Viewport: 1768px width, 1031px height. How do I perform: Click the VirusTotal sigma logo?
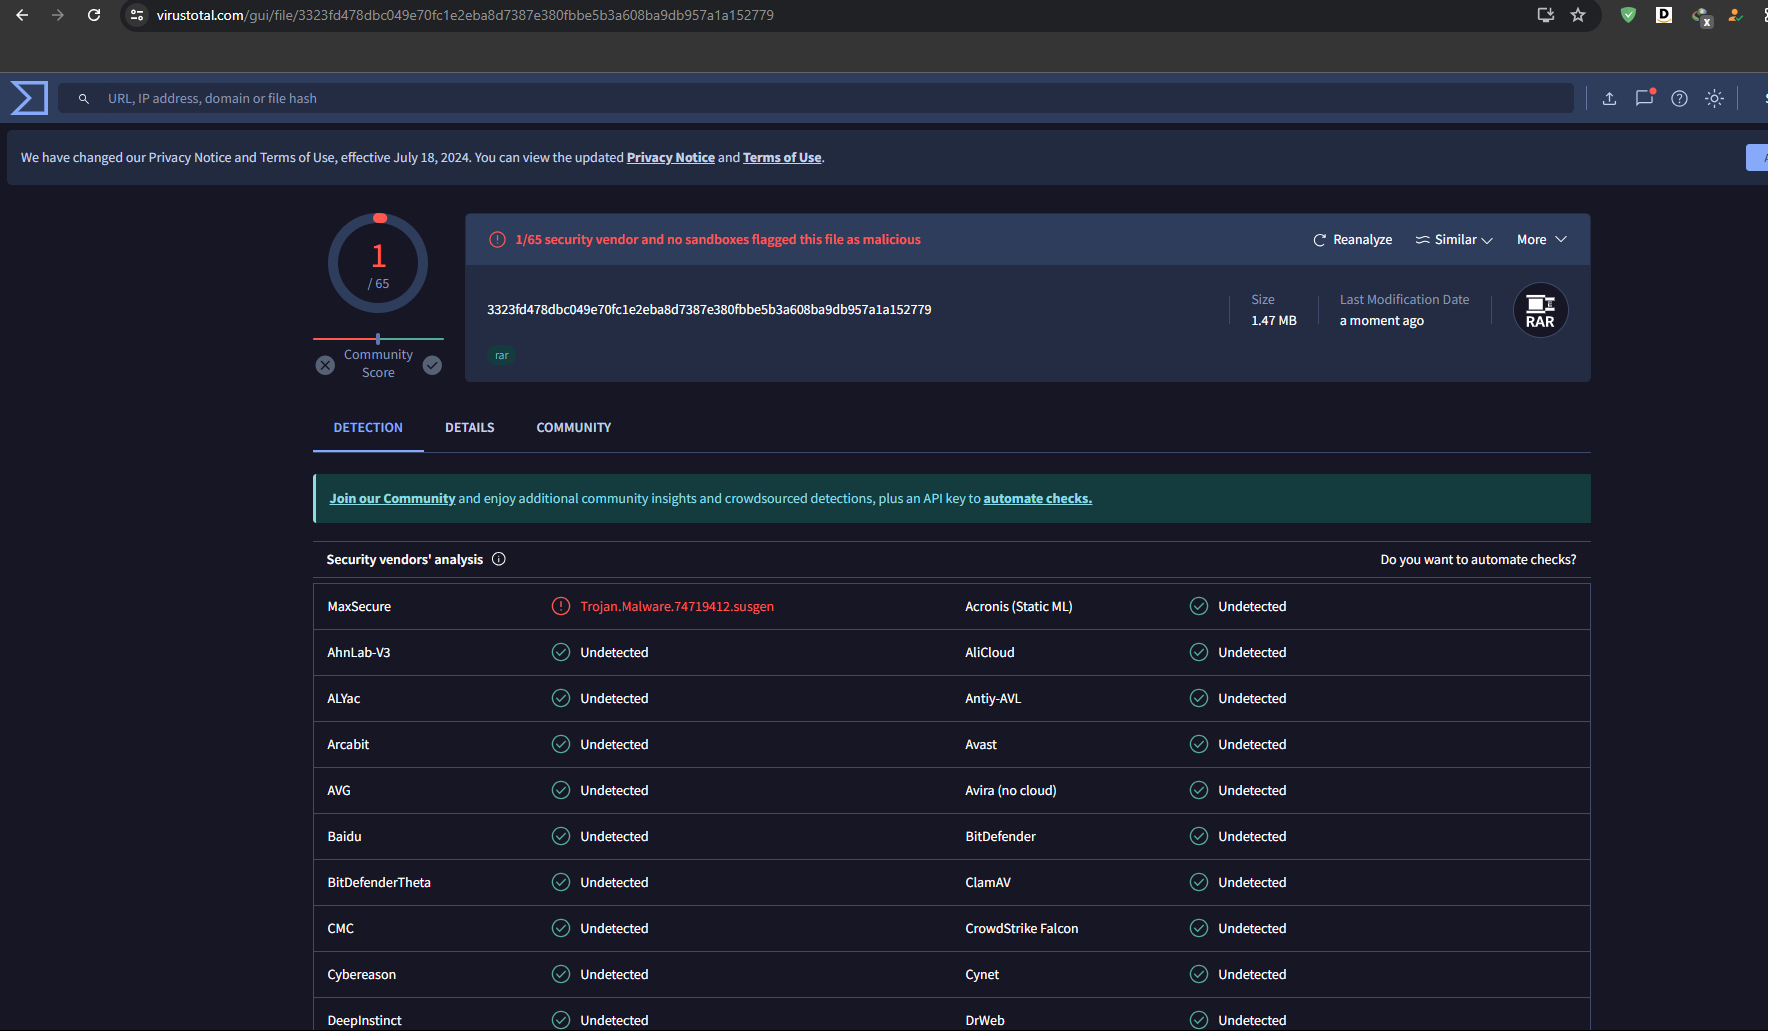click(29, 98)
